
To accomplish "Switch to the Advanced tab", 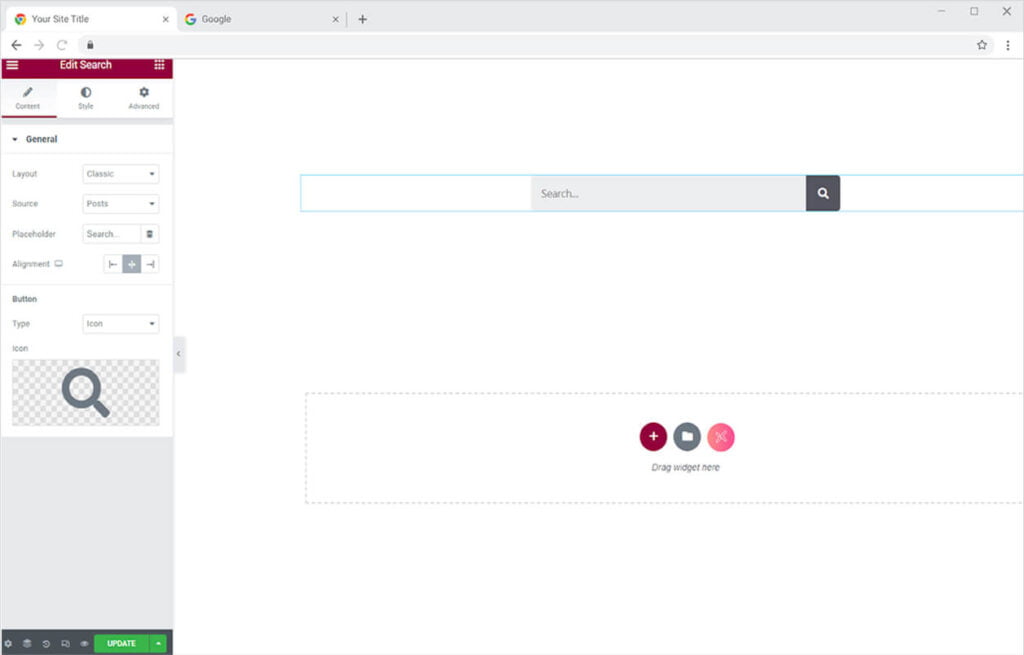I will point(143,98).
